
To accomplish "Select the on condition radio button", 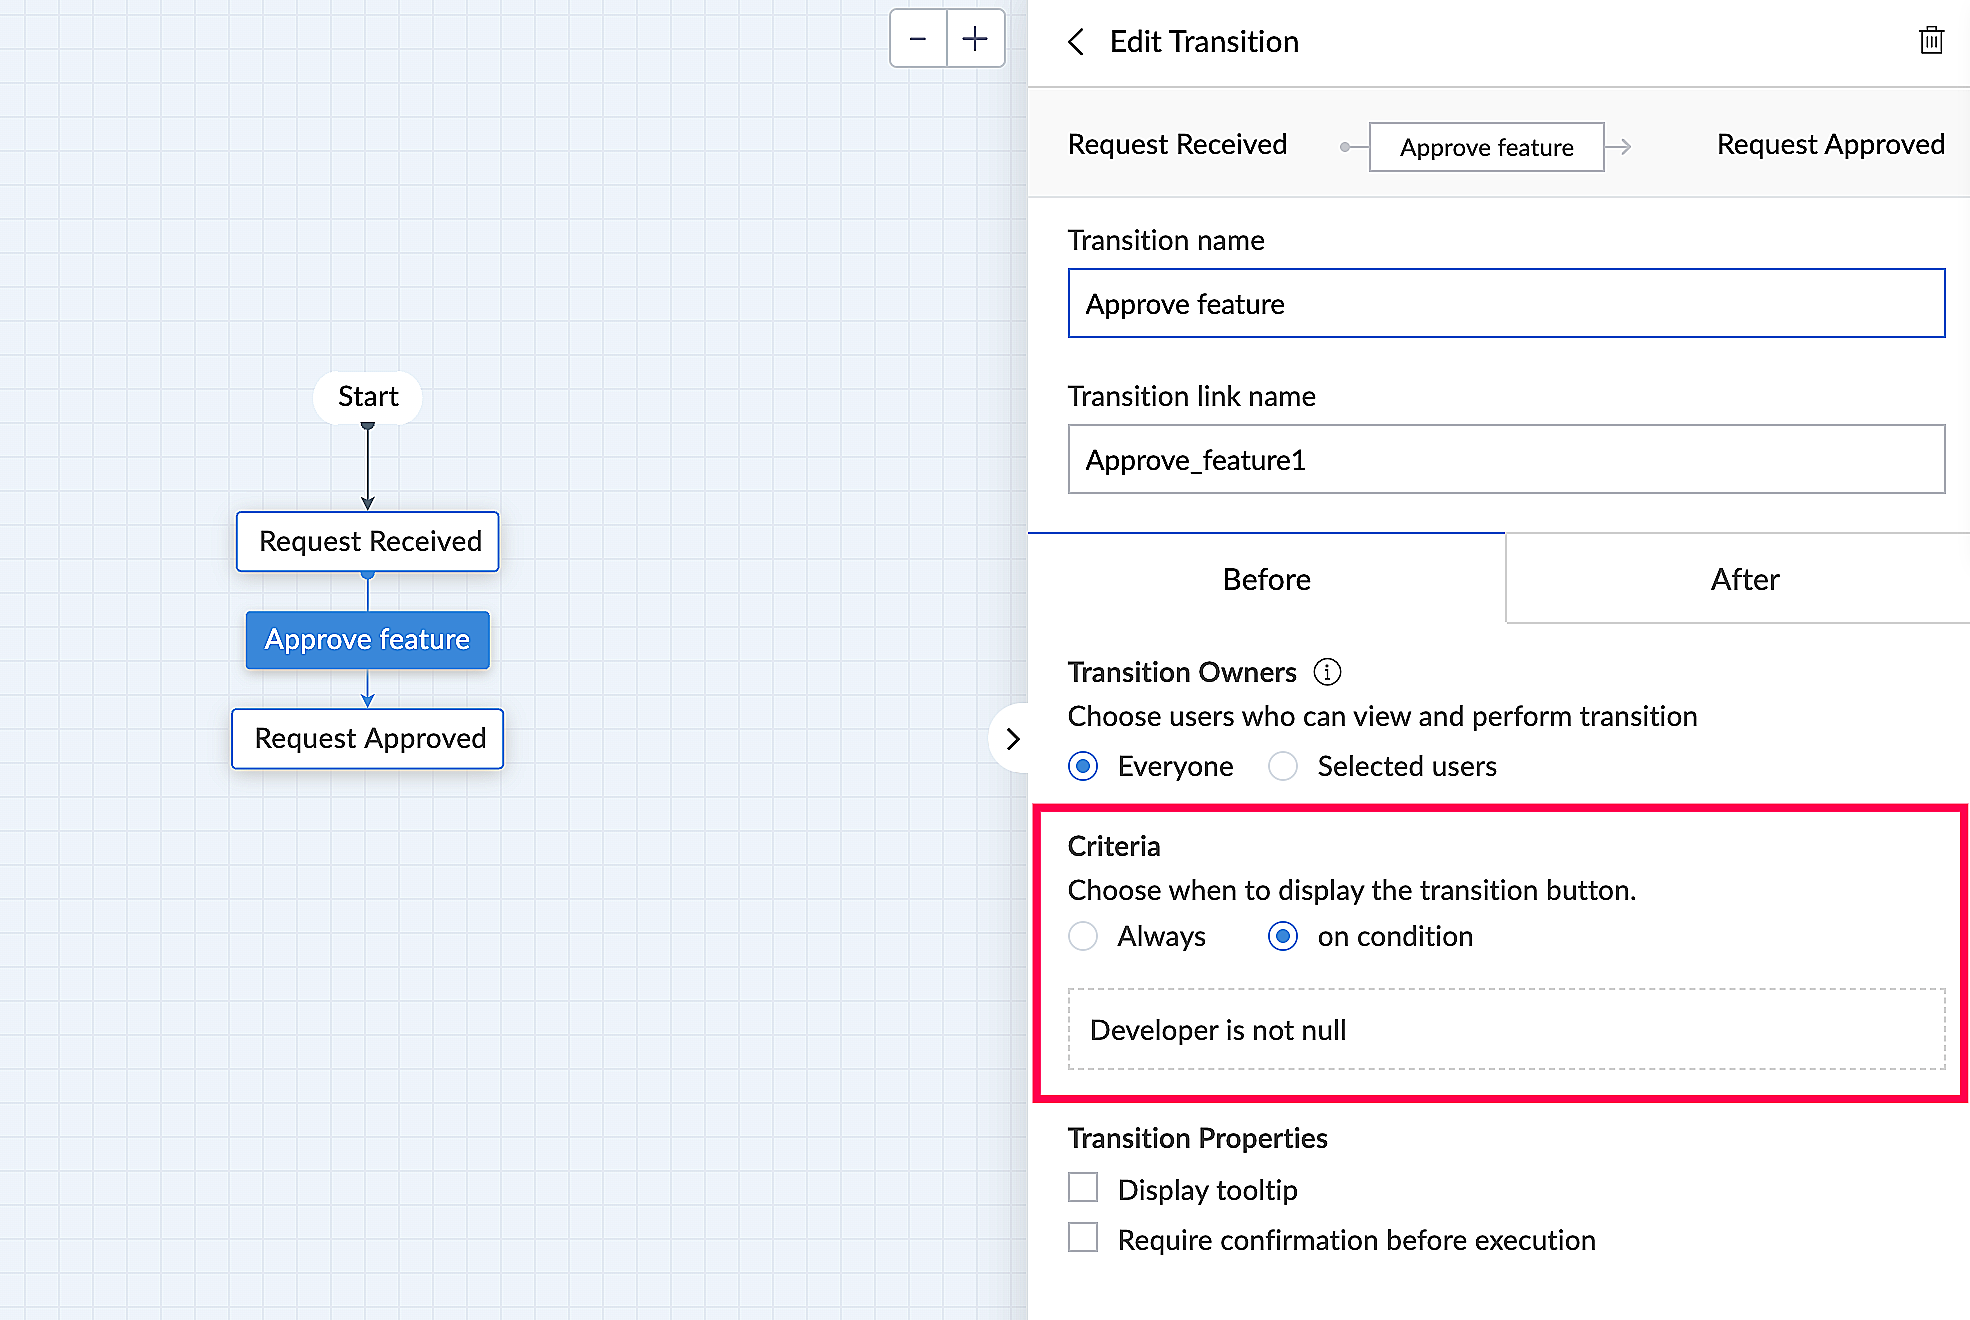I will coord(1283,936).
